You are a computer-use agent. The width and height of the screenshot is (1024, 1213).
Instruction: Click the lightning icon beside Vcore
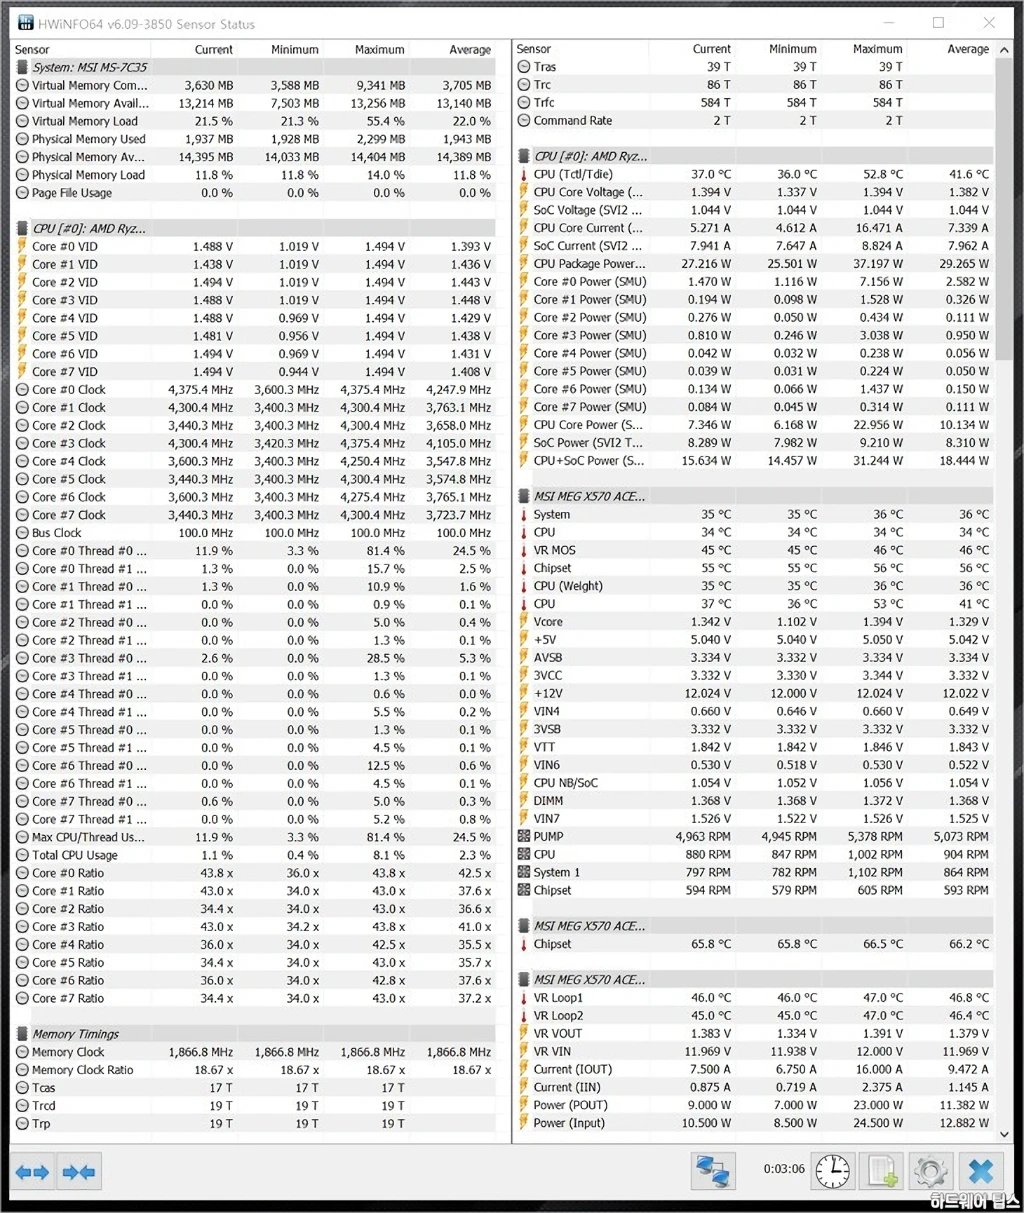(x=524, y=622)
